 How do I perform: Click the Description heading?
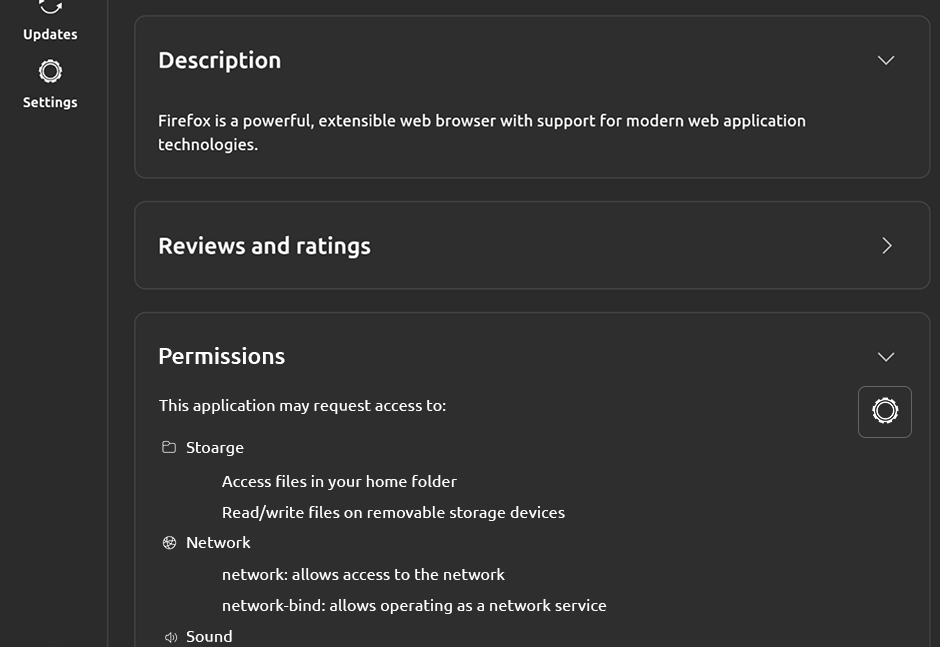(x=219, y=60)
